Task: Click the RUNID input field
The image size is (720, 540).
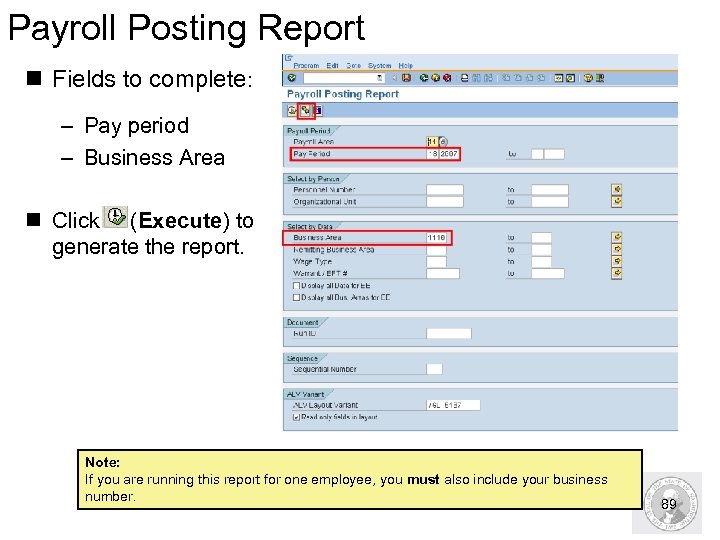Action: (449, 334)
